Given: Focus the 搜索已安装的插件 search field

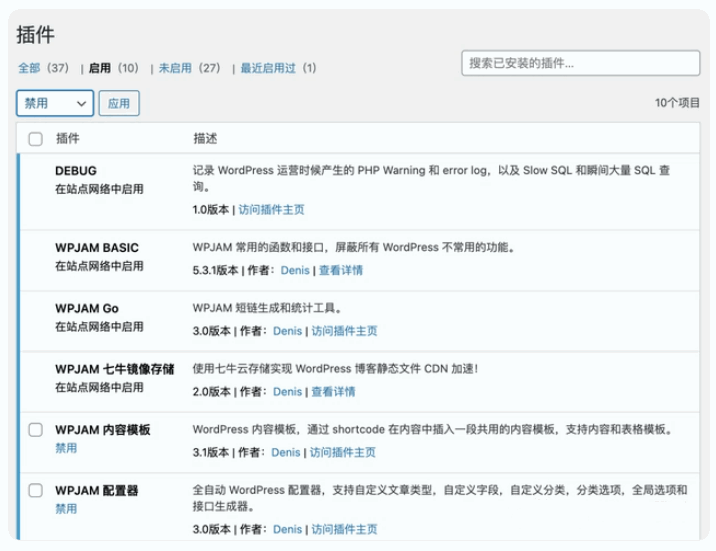Looking at the screenshot, I should coord(580,63).
